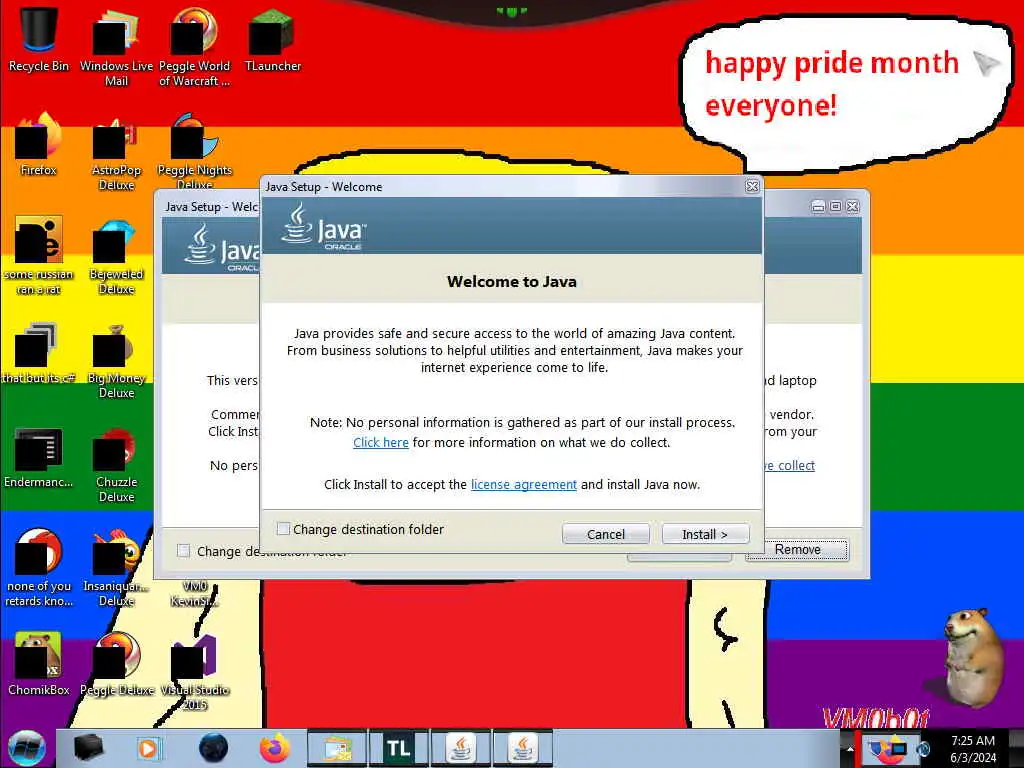Switch to TL launcher taskbar button
1024x768 pixels.
tap(398, 748)
